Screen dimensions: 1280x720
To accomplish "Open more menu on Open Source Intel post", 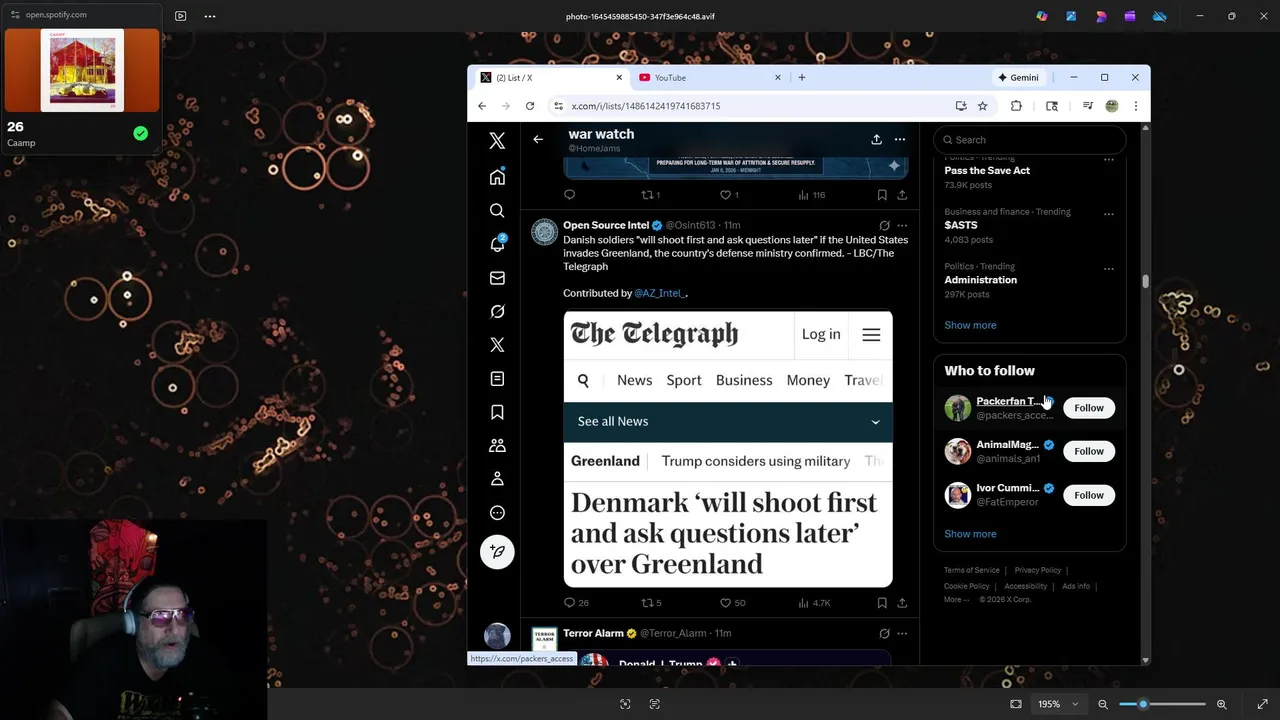I will coord(902,226).
